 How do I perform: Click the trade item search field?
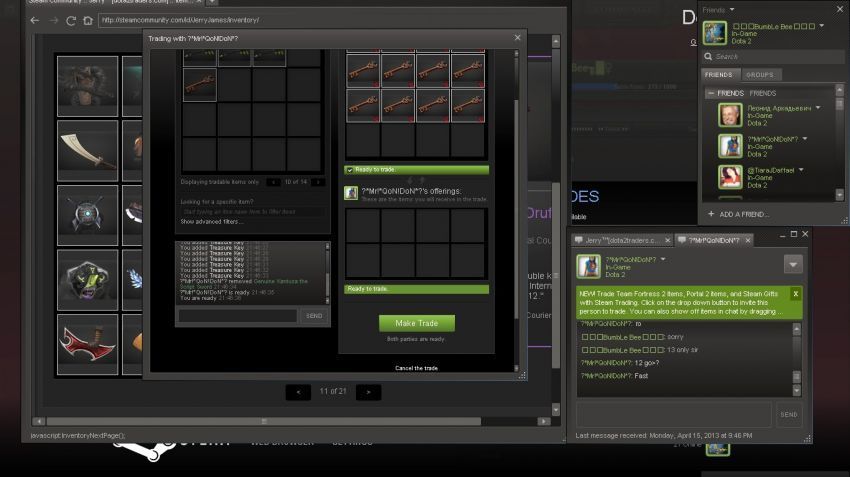[x=253, y=211]
